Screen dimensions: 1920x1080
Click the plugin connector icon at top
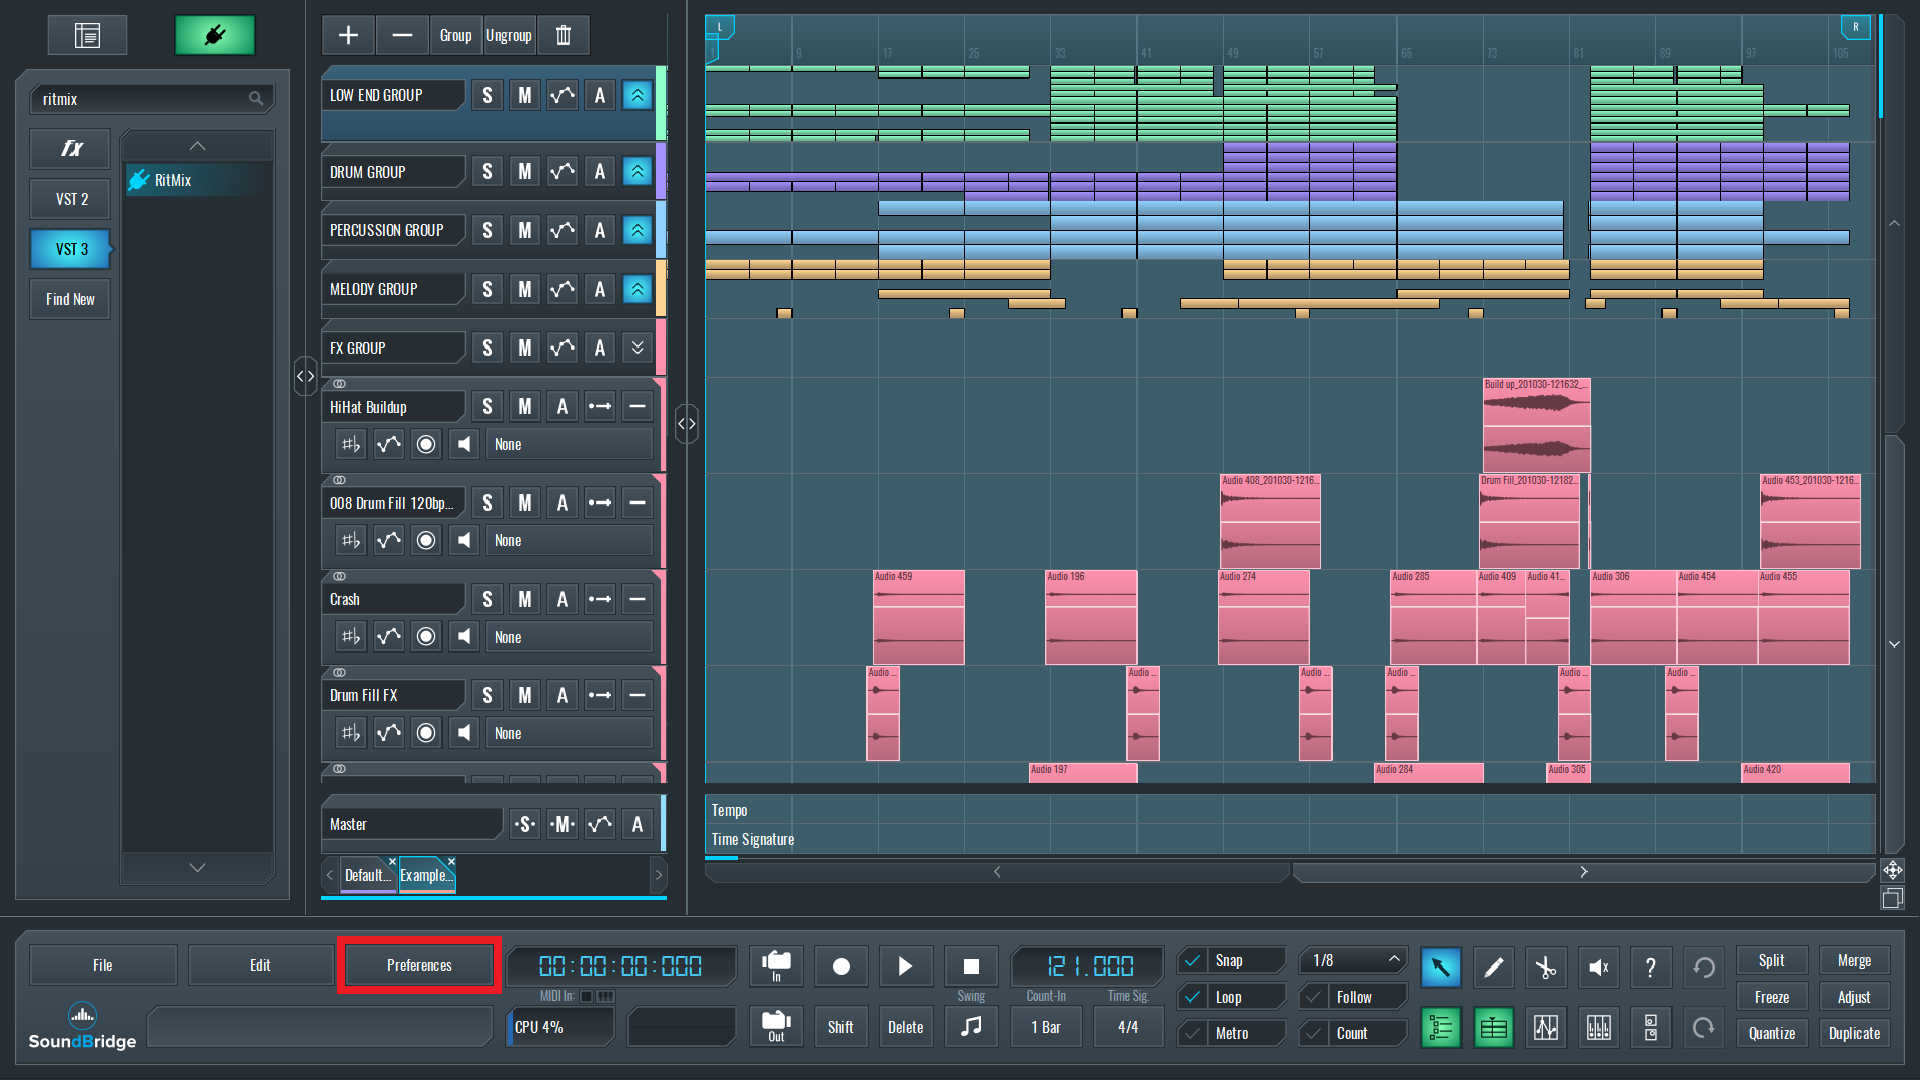click(x=214, y=36)
